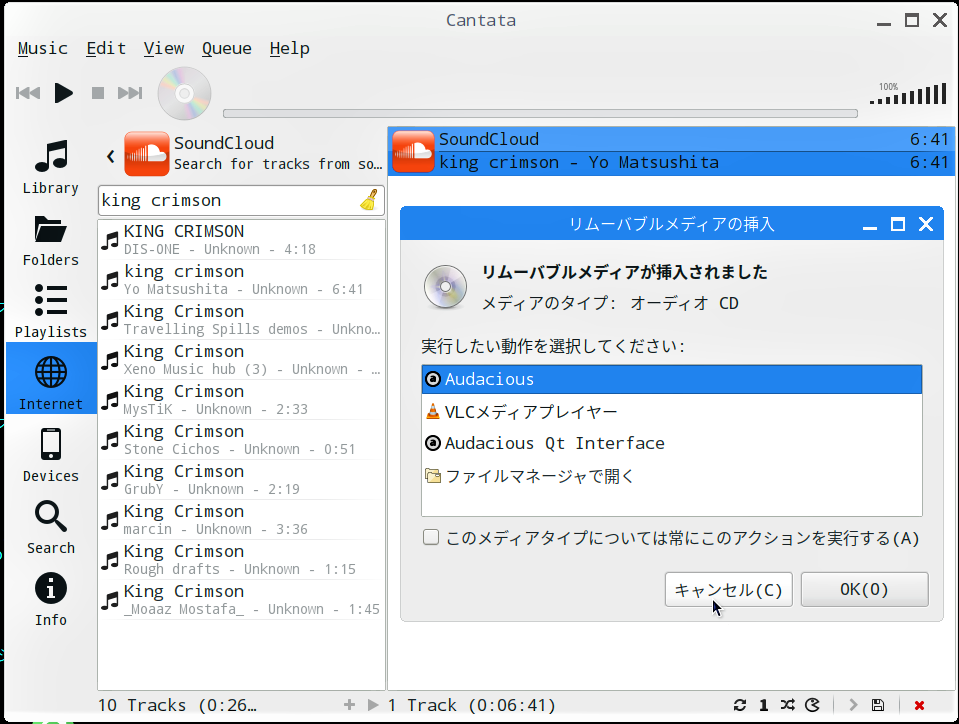Image resolution: width=959 pixels, height=724 pixels.
Task: Select King Crimson by marcin track
Action: [x=242, y=520]
